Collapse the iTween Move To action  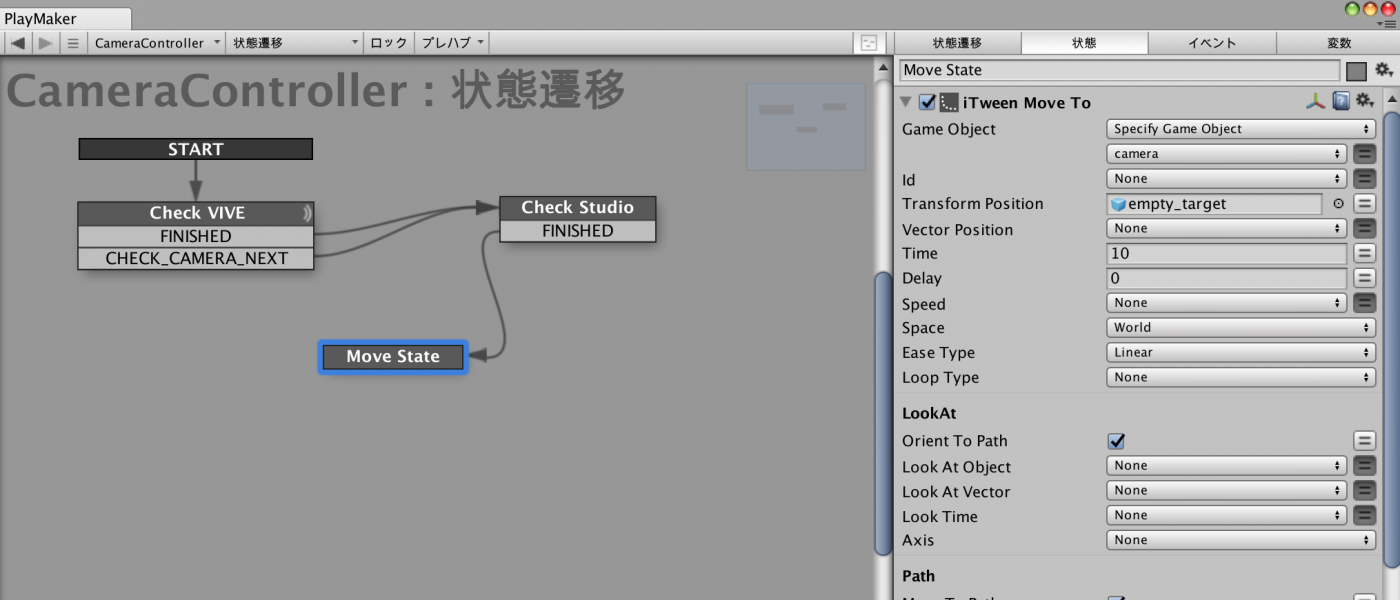[906, 103]
